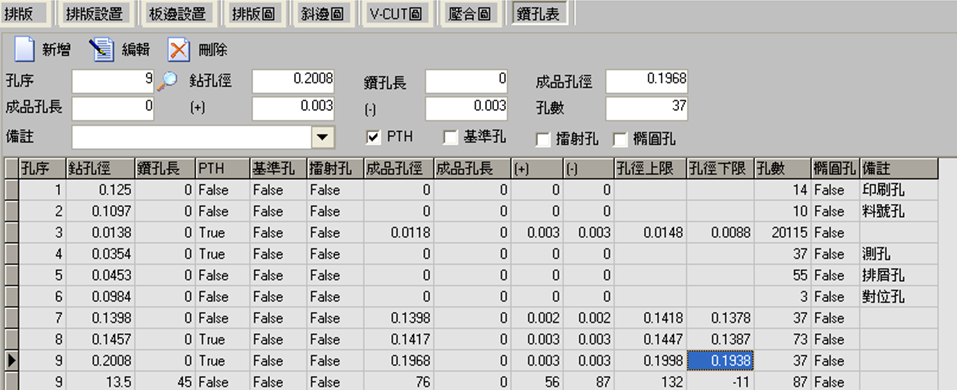Click the 成品孔徑 input field showing 0.1968

(x=646, y=81)
